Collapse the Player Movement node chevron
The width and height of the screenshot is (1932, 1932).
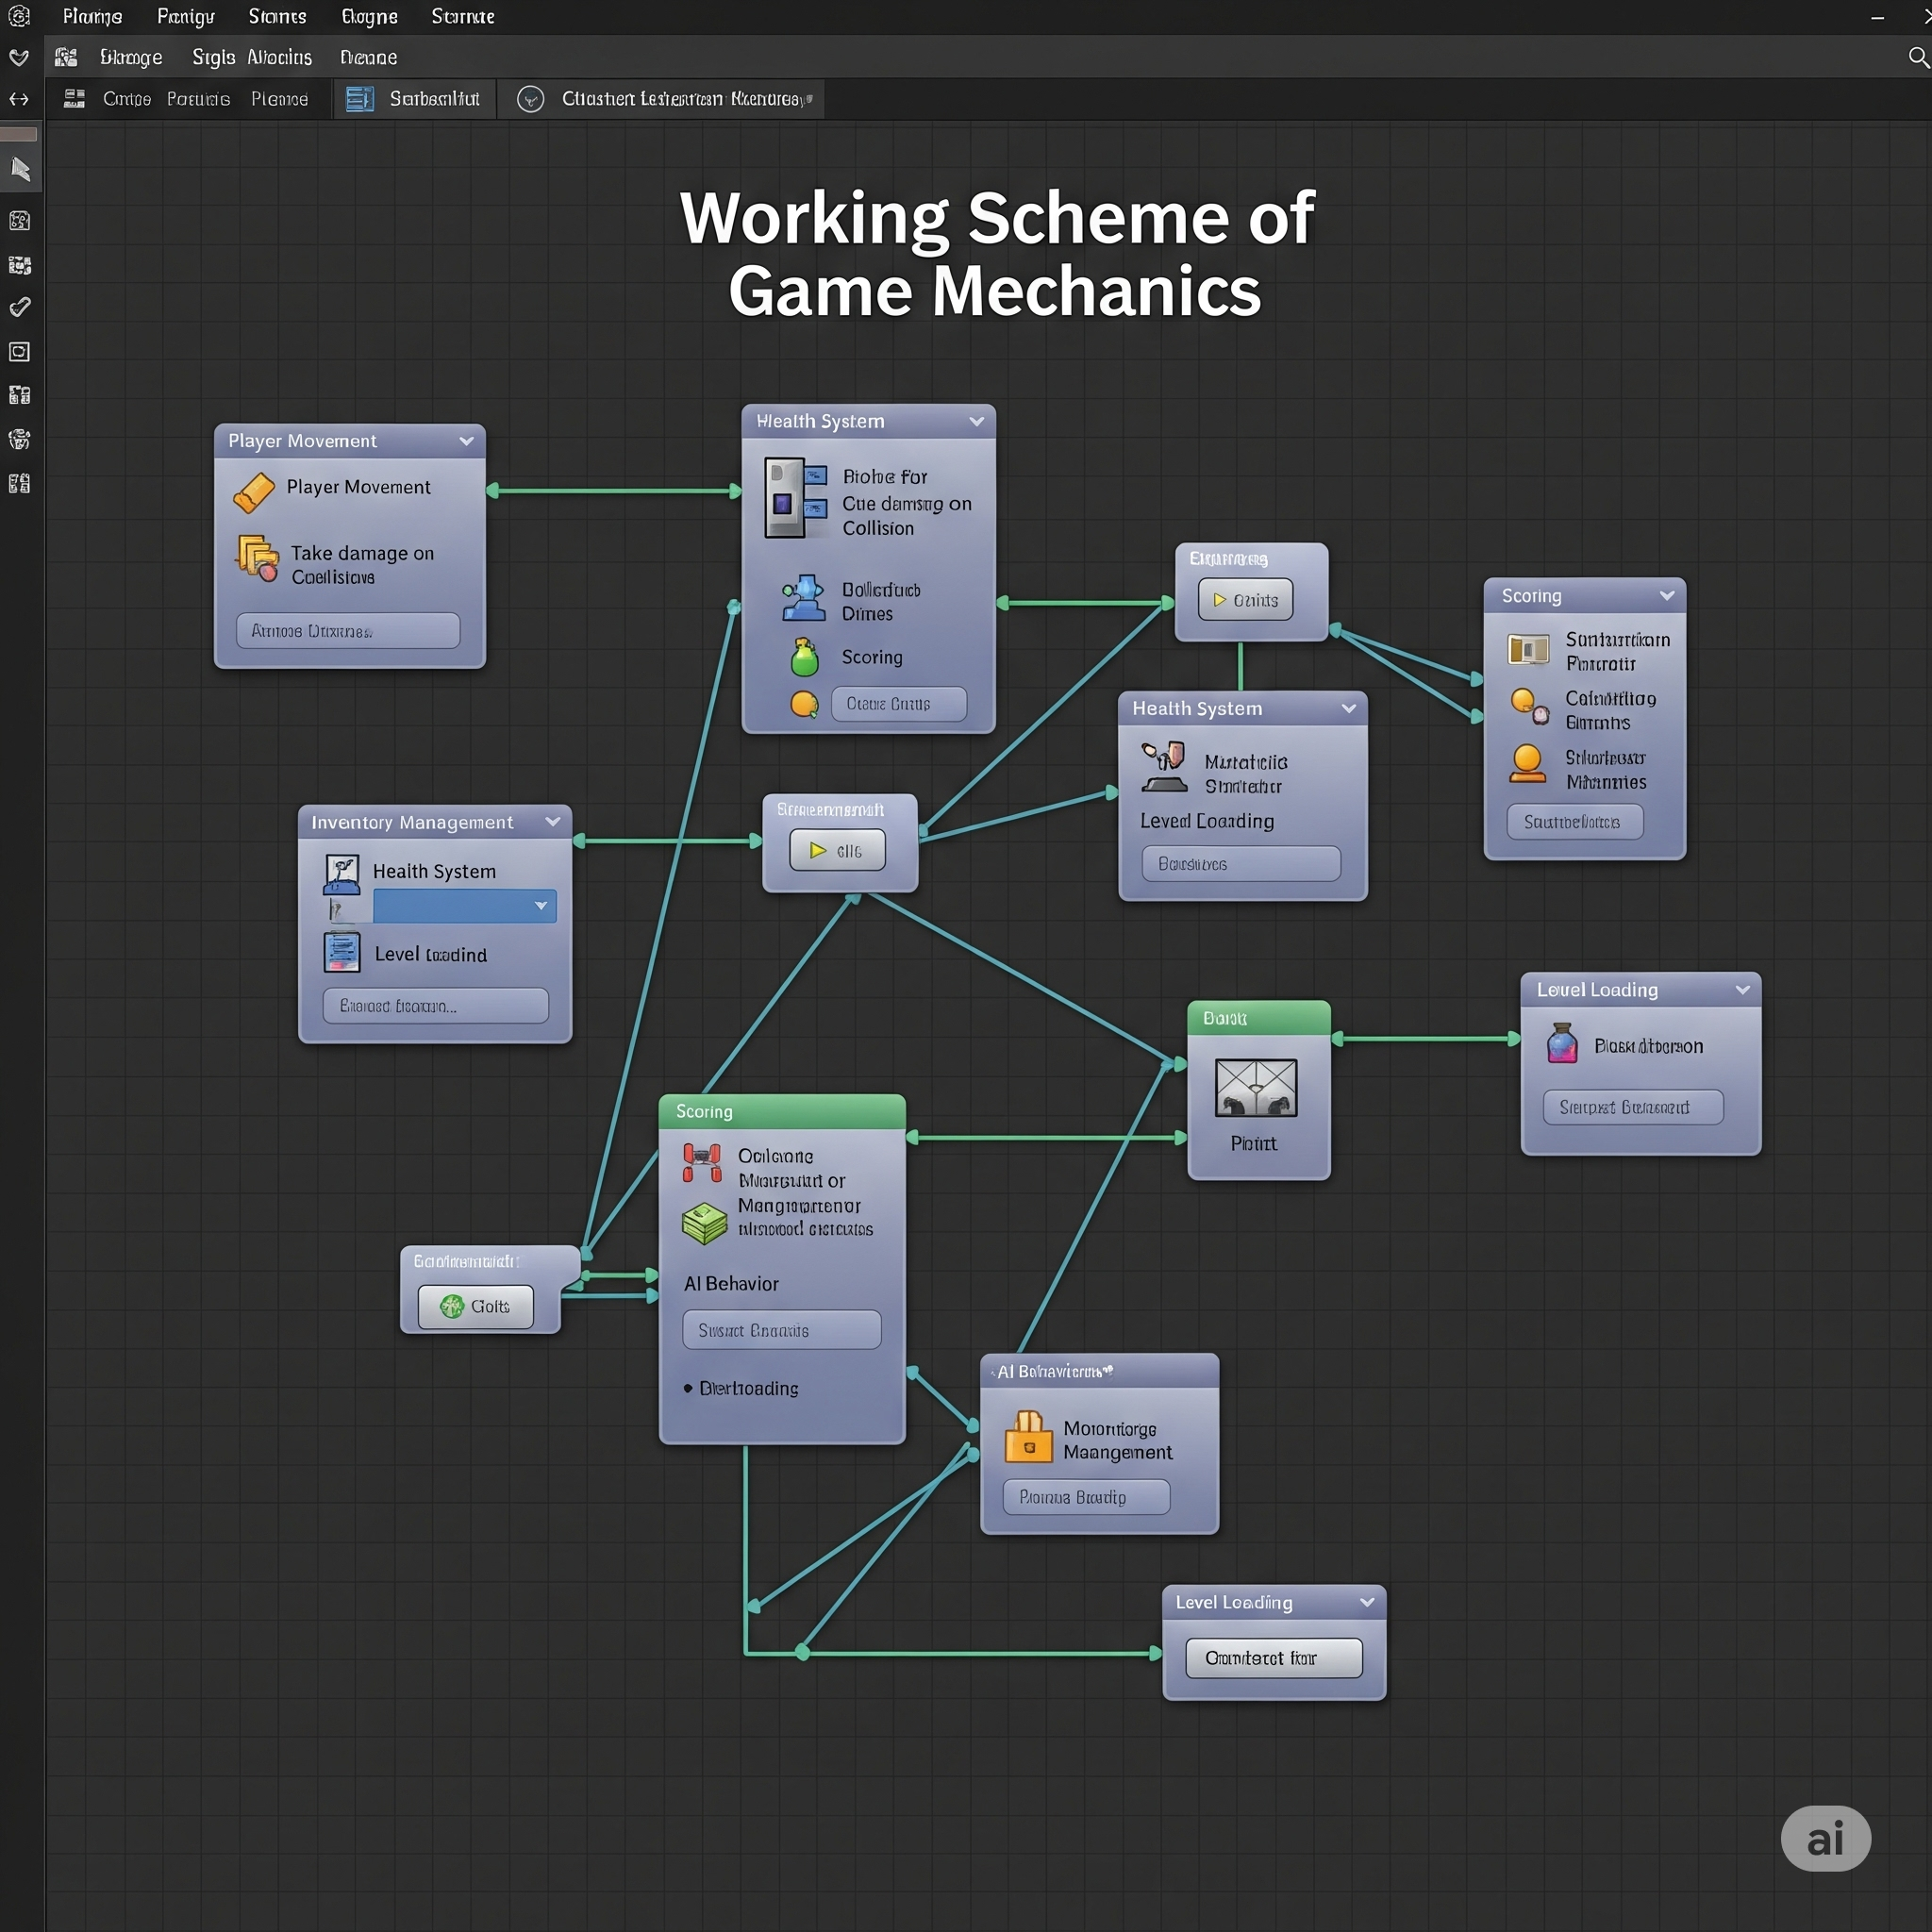466,441
